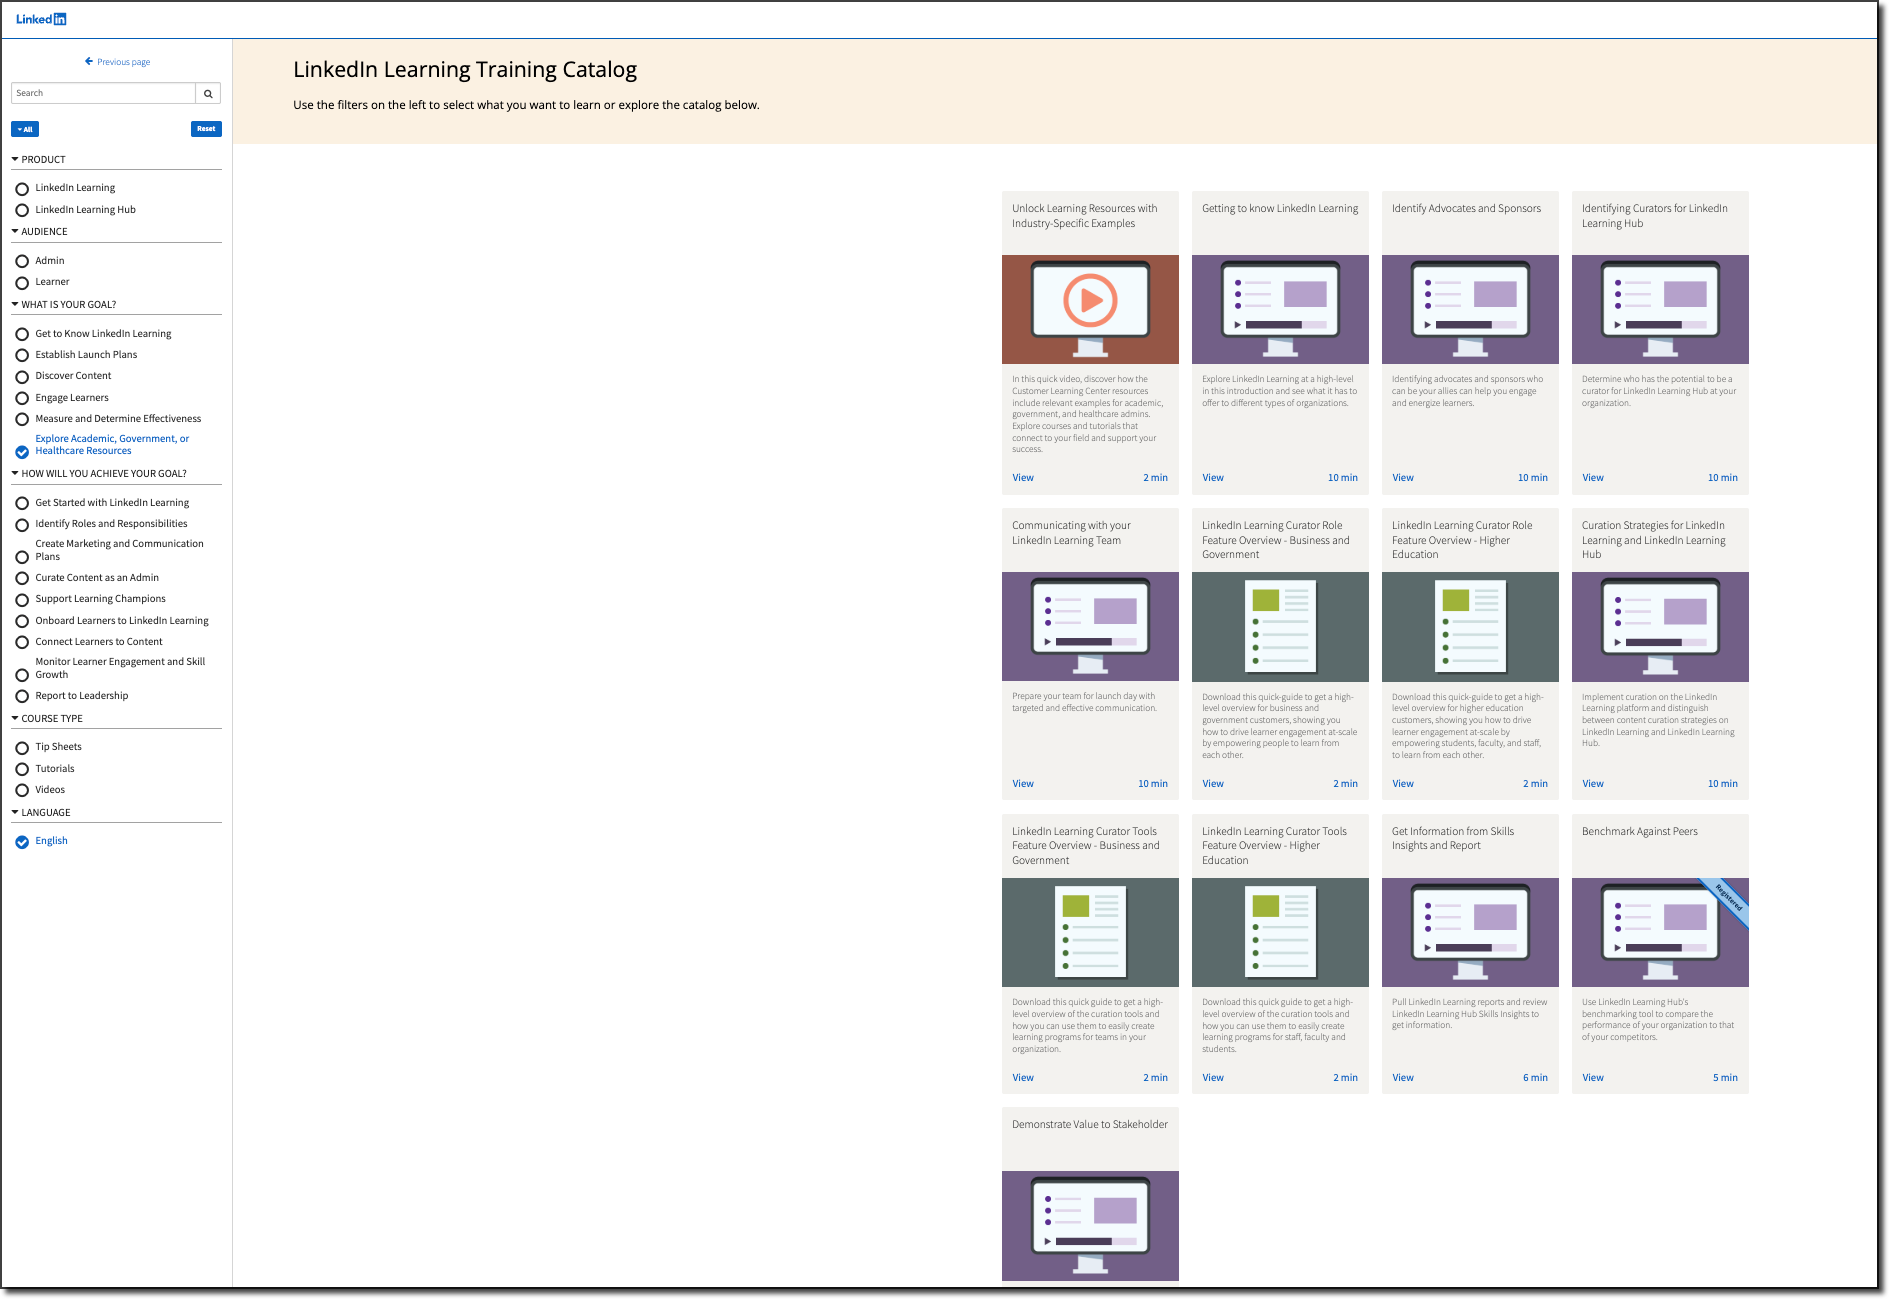Image resolution: width=1889 pixels, height=1299 pixels.
Task: Open the Curator Tools Higher Education thumbnail
Action: [1280, 932]
